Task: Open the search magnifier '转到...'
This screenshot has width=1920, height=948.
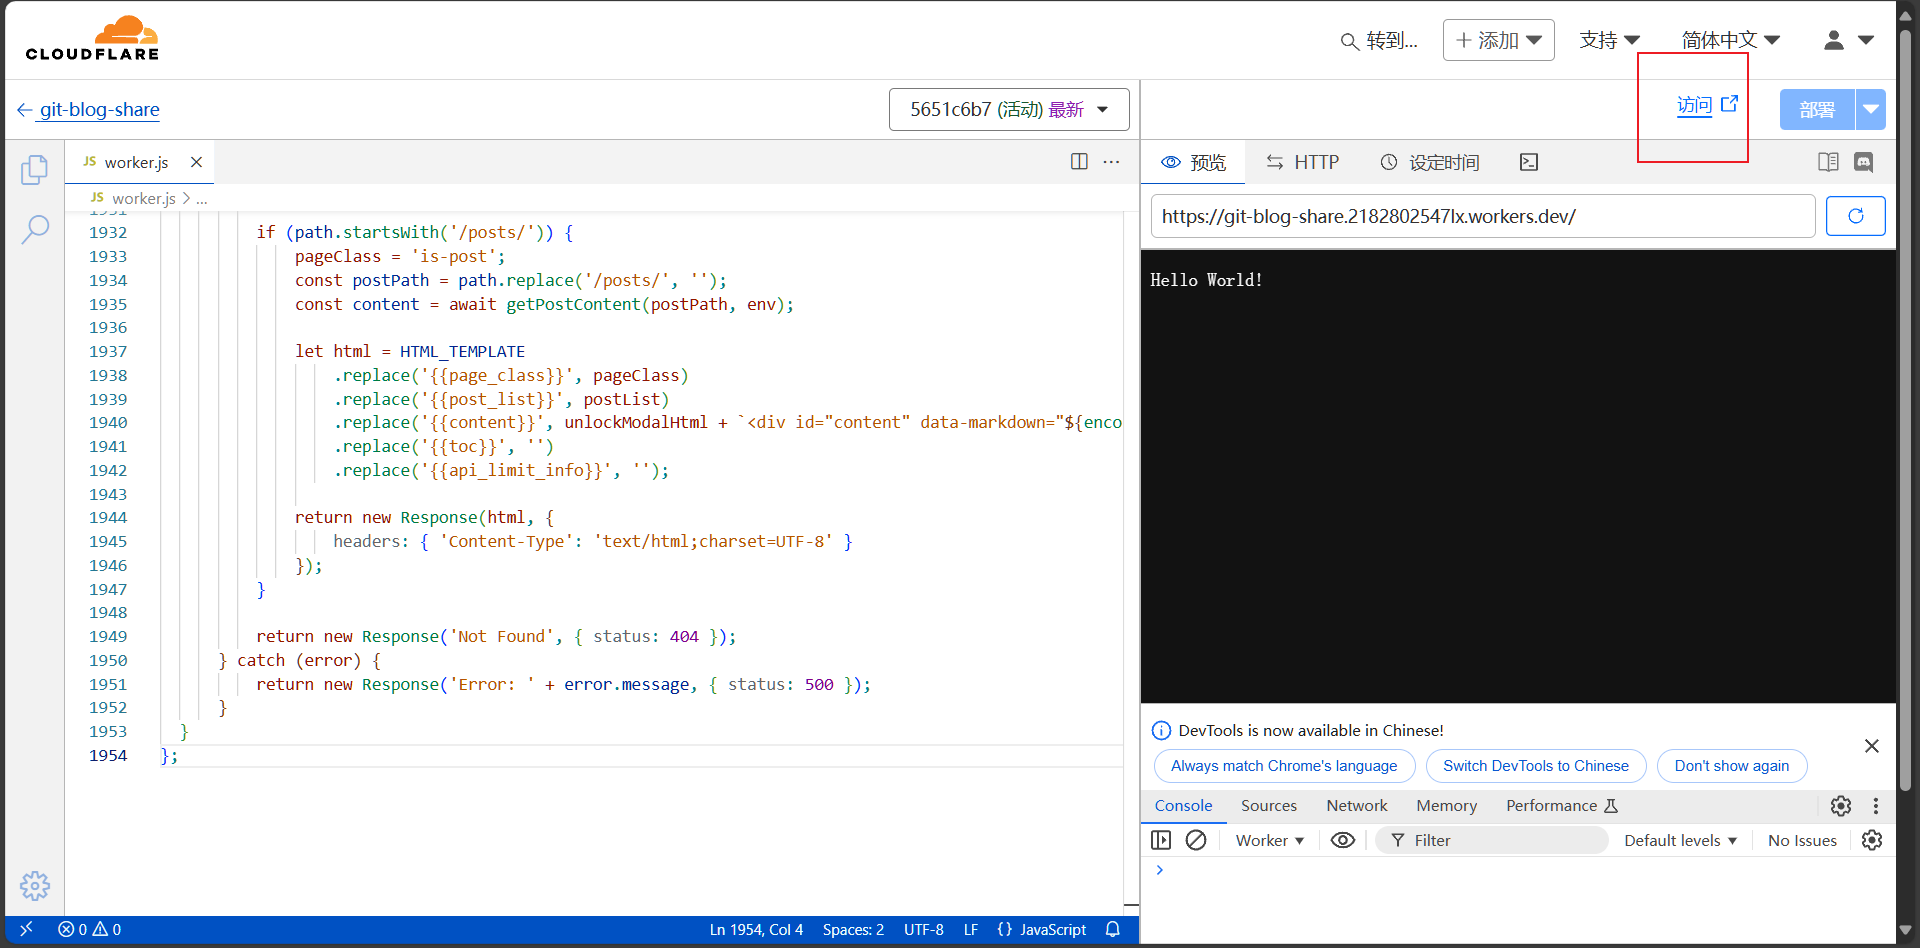Action: pyautogui.click(x=1379, y=41)
